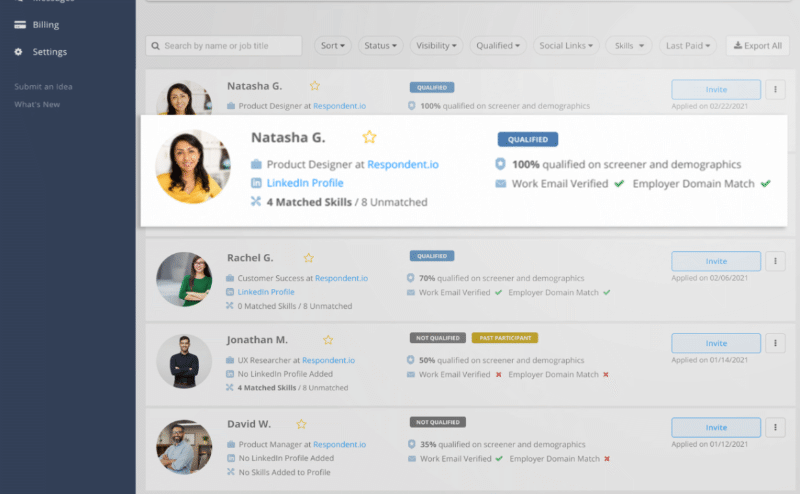Viewport: 800px width, 494px height.
Task: Invite Rachel G. to the project
Action: click(x=716, y=261)
